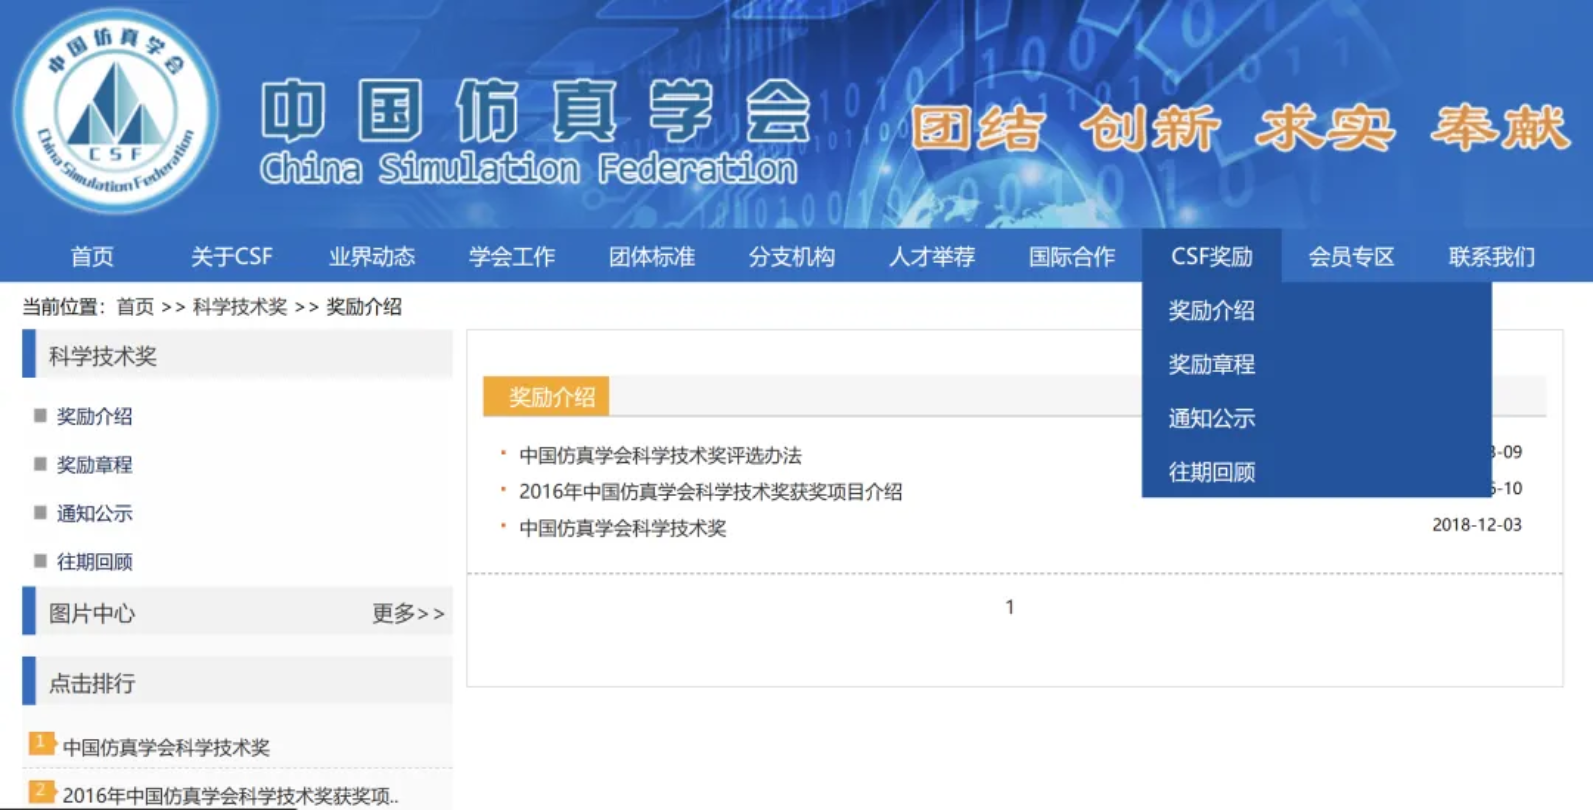1593x810 pixels.
Task: Select 通知公示 in the open dropdown
Action: (x=1211, y=419)
